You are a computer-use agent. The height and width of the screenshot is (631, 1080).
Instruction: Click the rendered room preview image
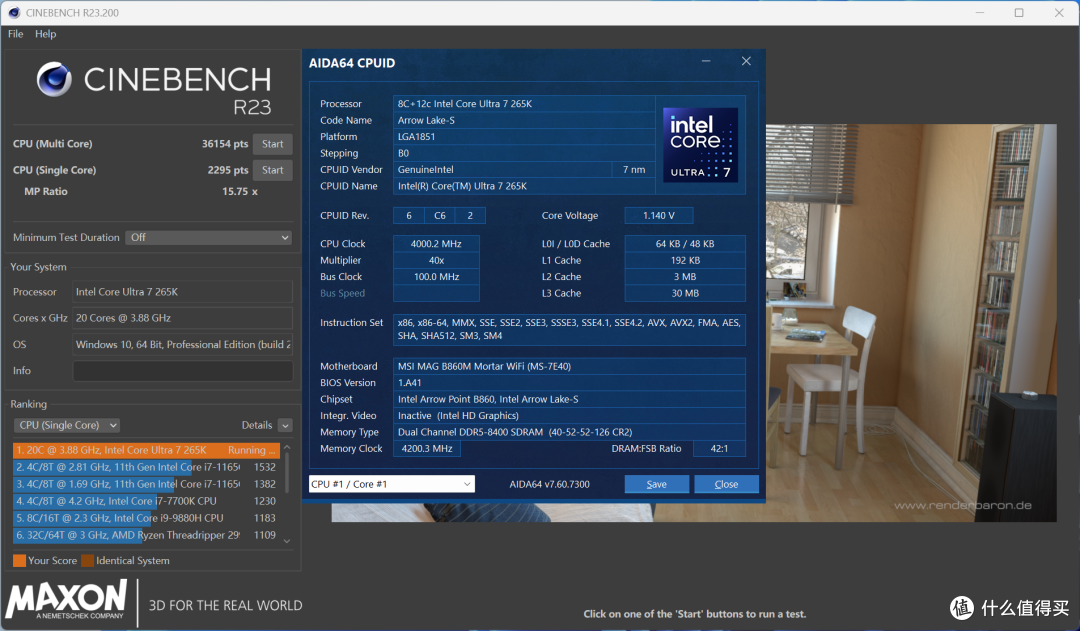(911, 322)
